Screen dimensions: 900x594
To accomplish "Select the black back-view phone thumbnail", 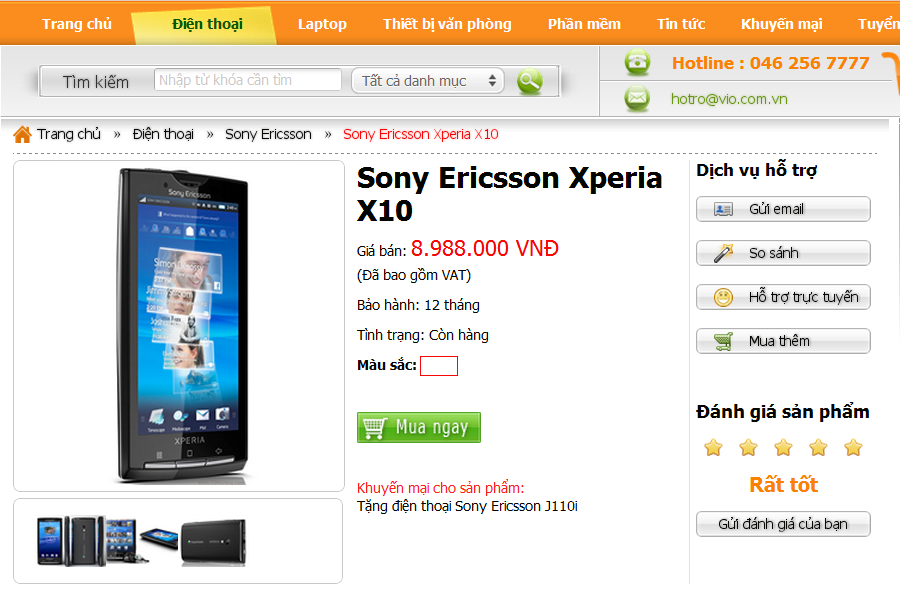I will pos(214,542).
